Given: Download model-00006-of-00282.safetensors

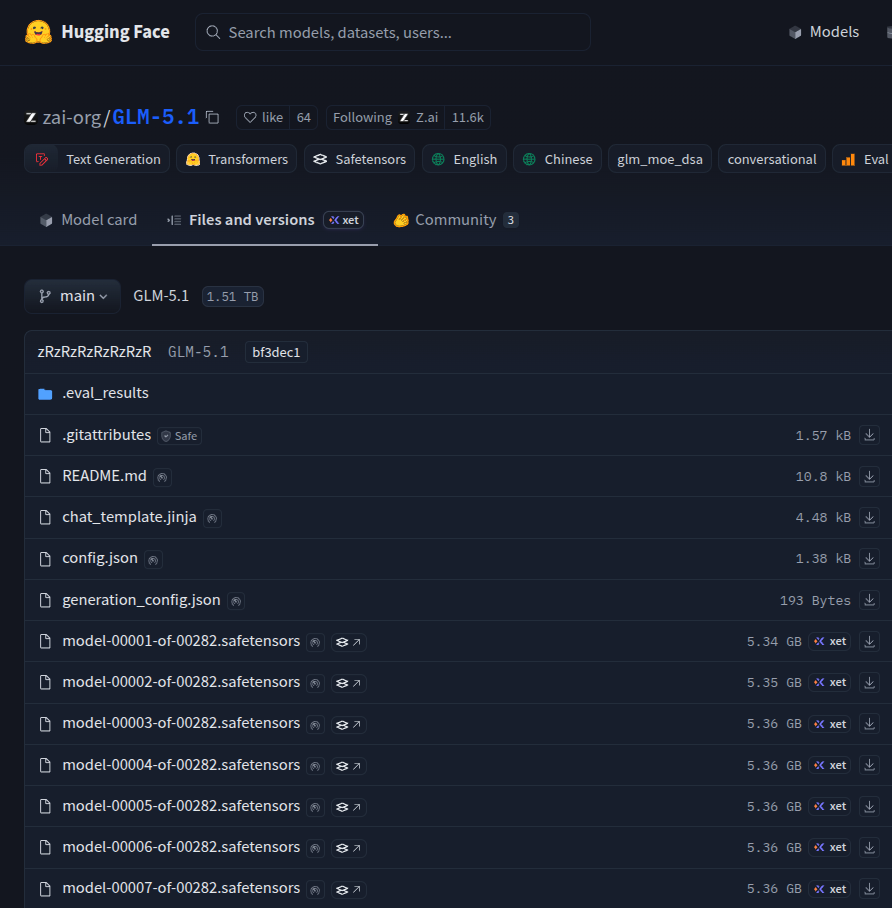Looking at the screenshot, I should tap(869, 848).
